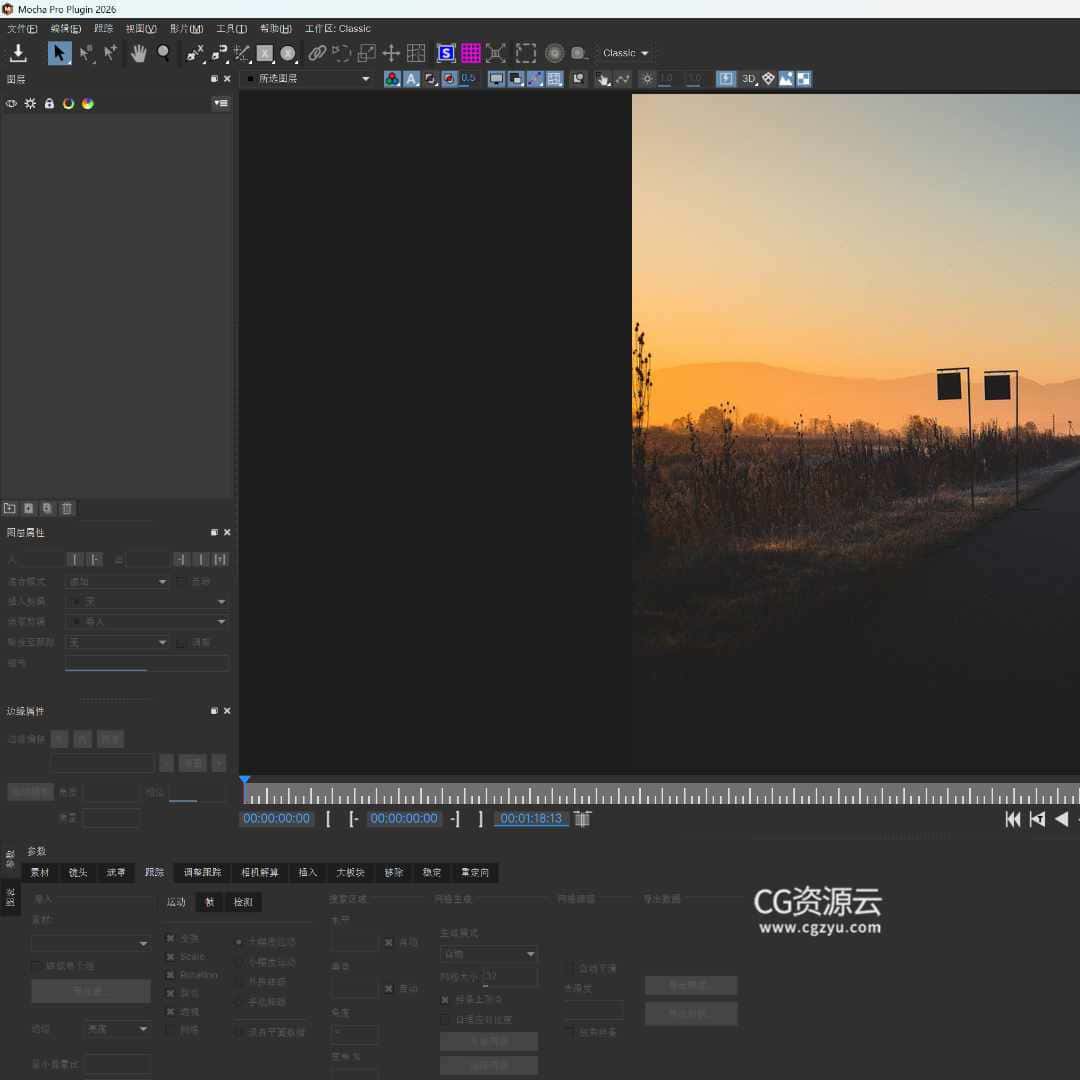Open the layer selection dropdown above the viewer
1080x1080 pixels.
[x=308, y=79]
